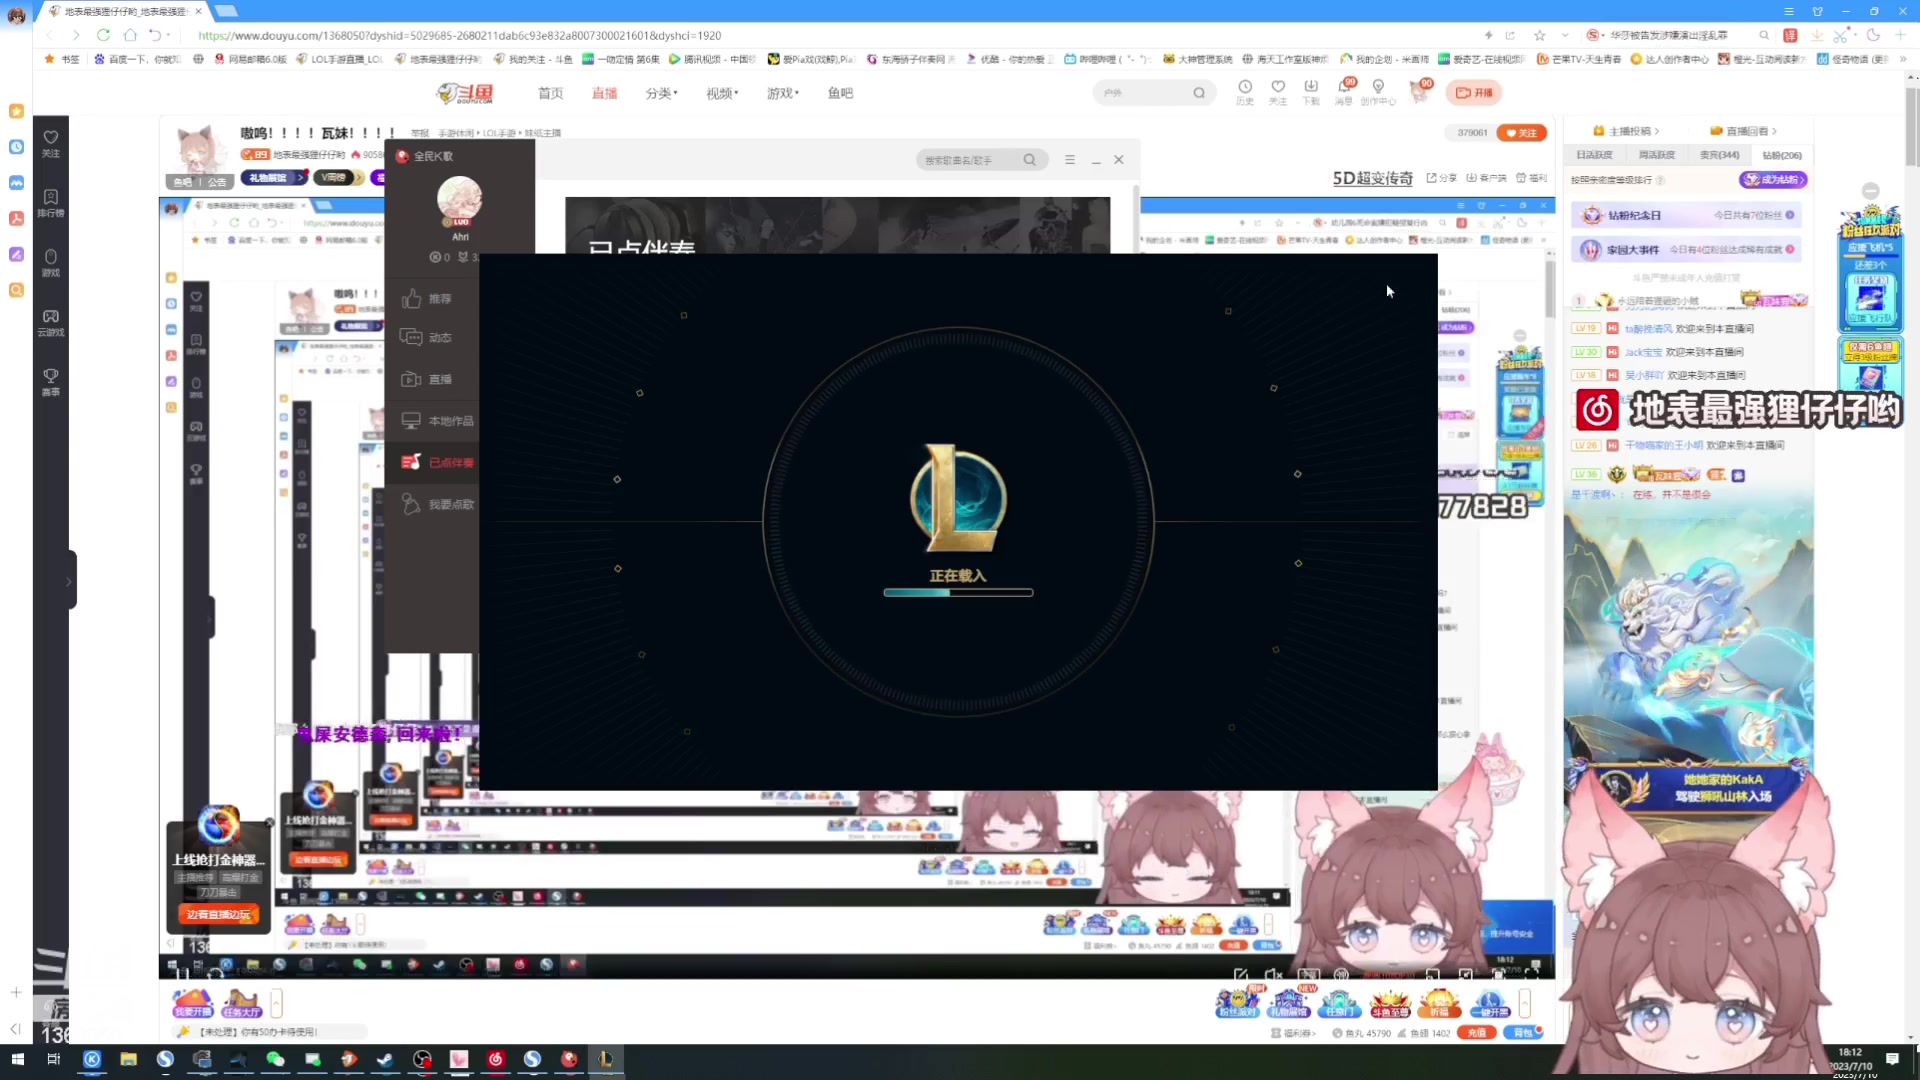Screen dimensions: 1920x1080
Task: Open Windows Start button
Action: [17, 1059]
